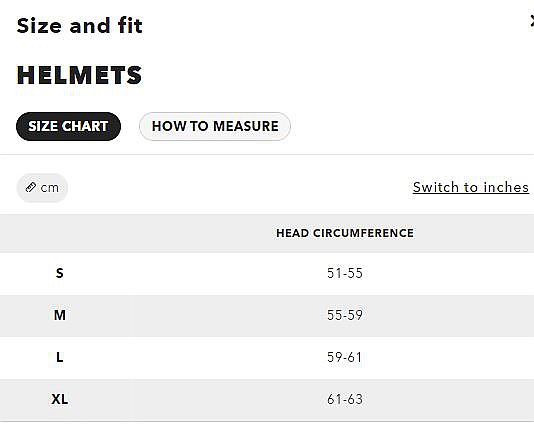Select the L size row label
Viewport: 534px width, 441px height.
(60, 357)
